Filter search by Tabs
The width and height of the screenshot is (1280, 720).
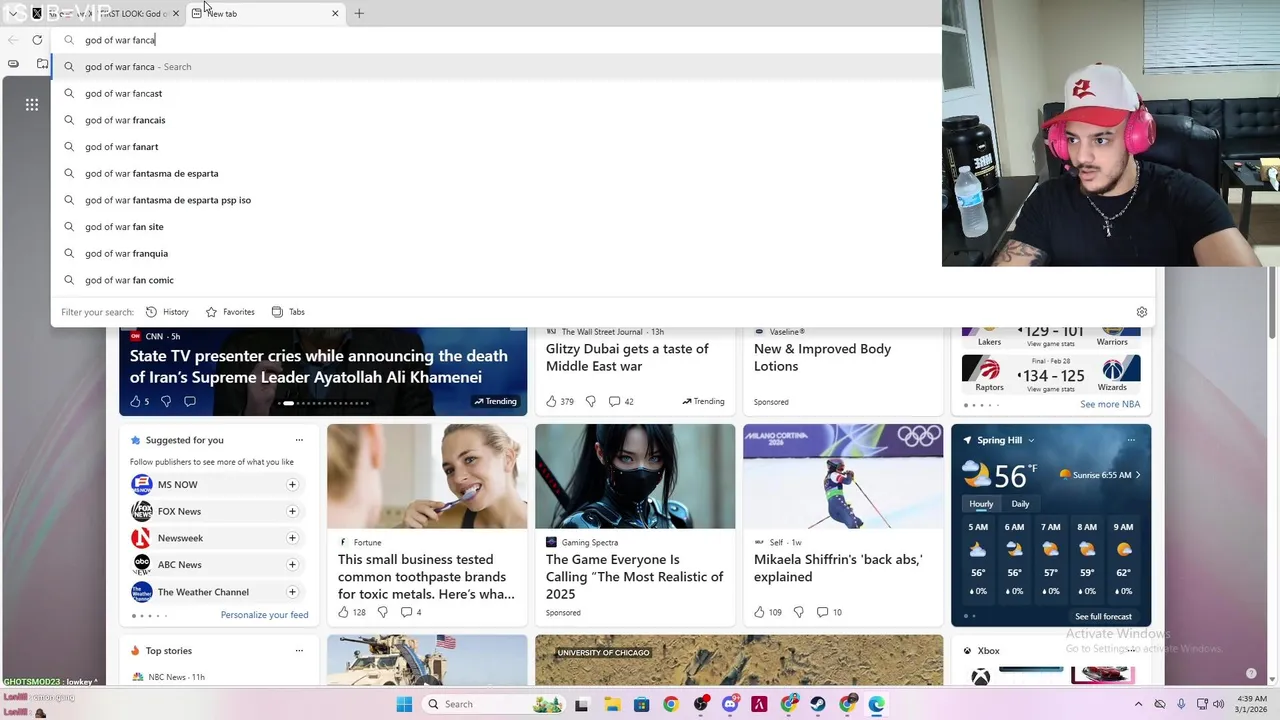[x=288, y=312]
